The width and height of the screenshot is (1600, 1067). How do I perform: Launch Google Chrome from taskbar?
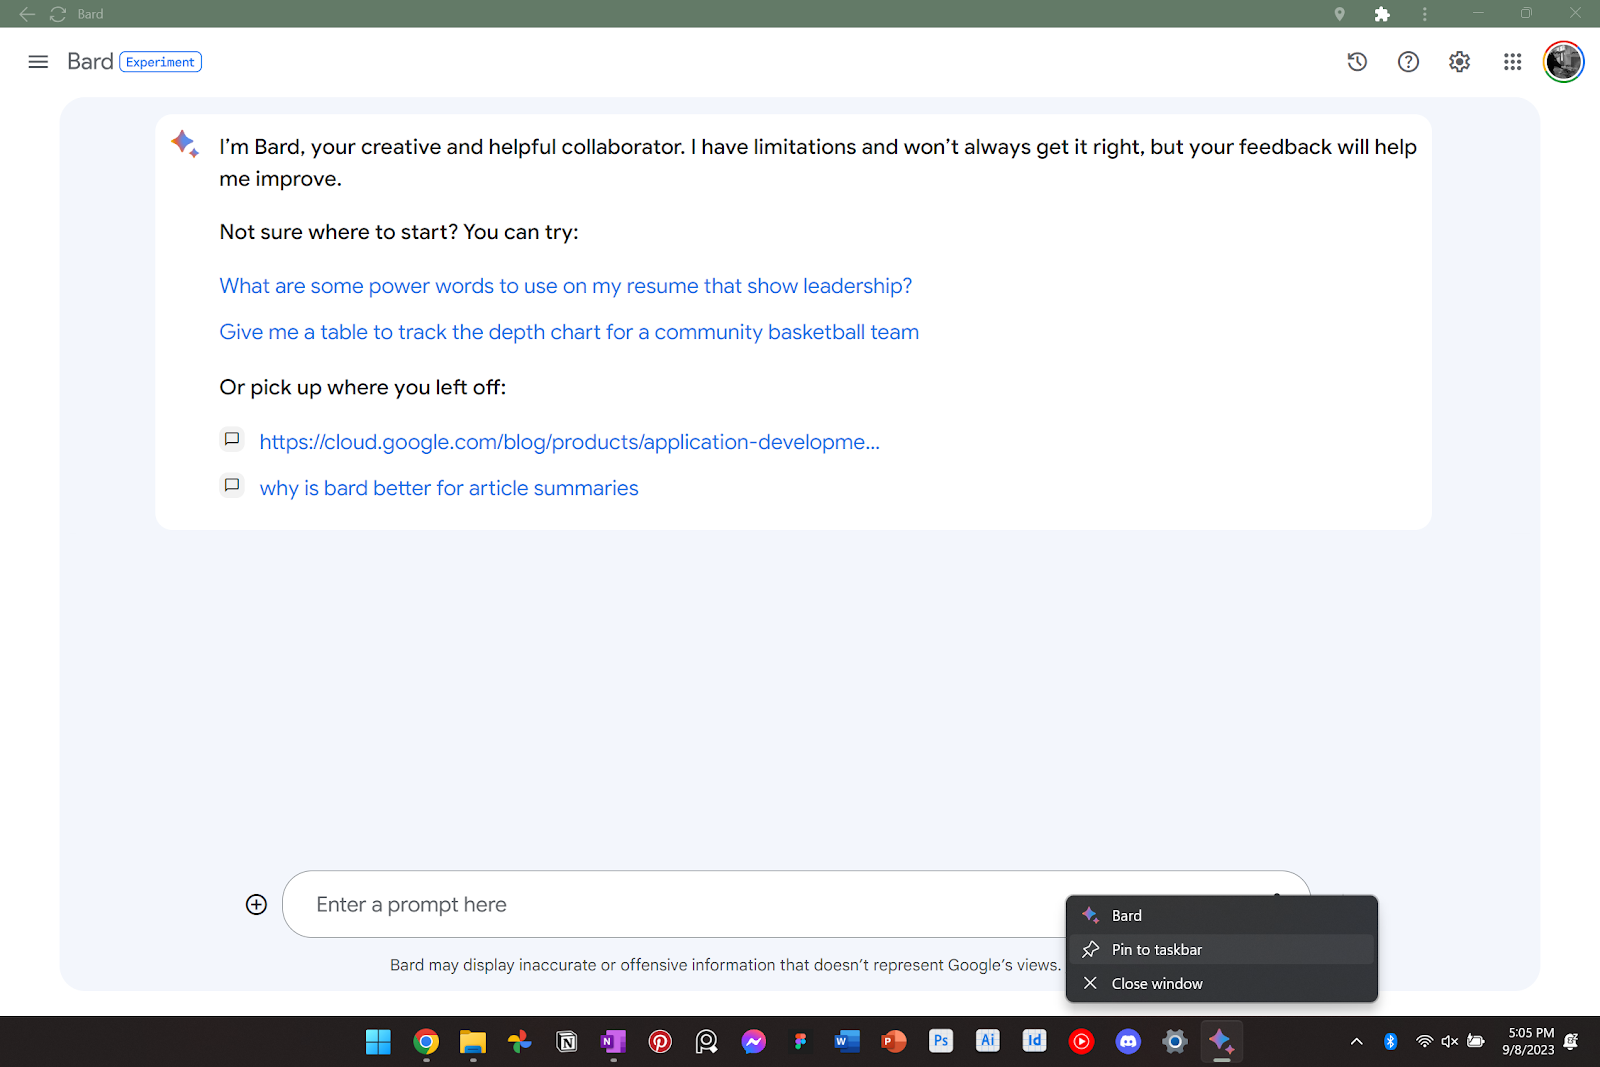coord(426,1041)
